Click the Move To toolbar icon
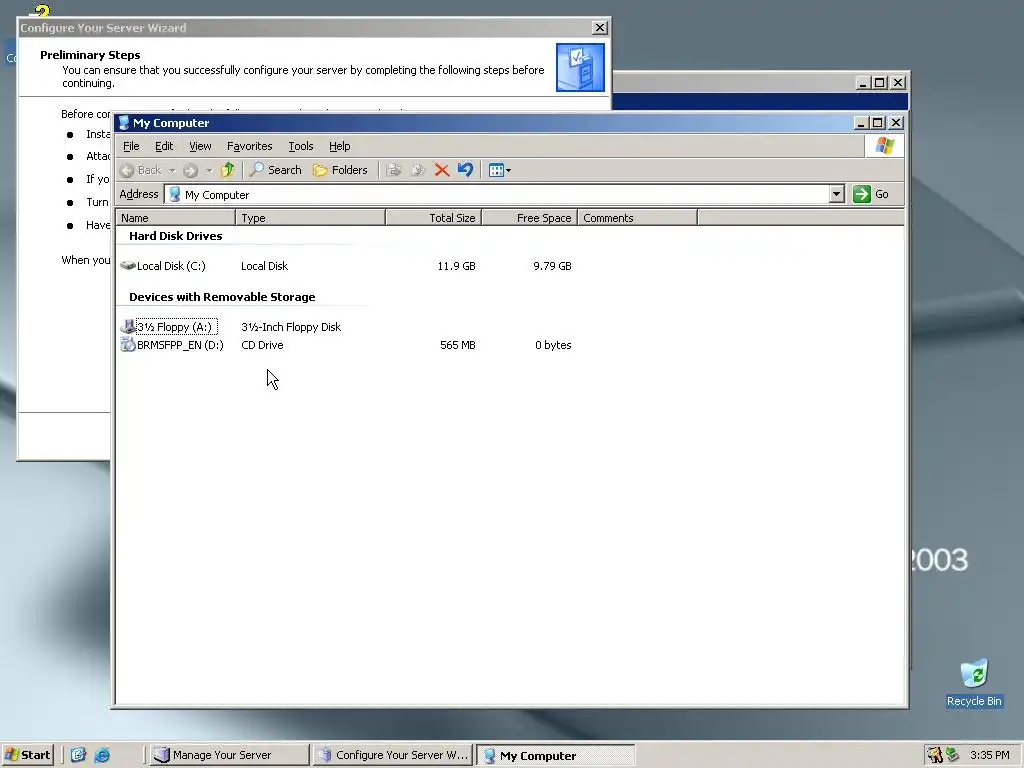This screenshot has height=768, width=1024. (394, 170)
